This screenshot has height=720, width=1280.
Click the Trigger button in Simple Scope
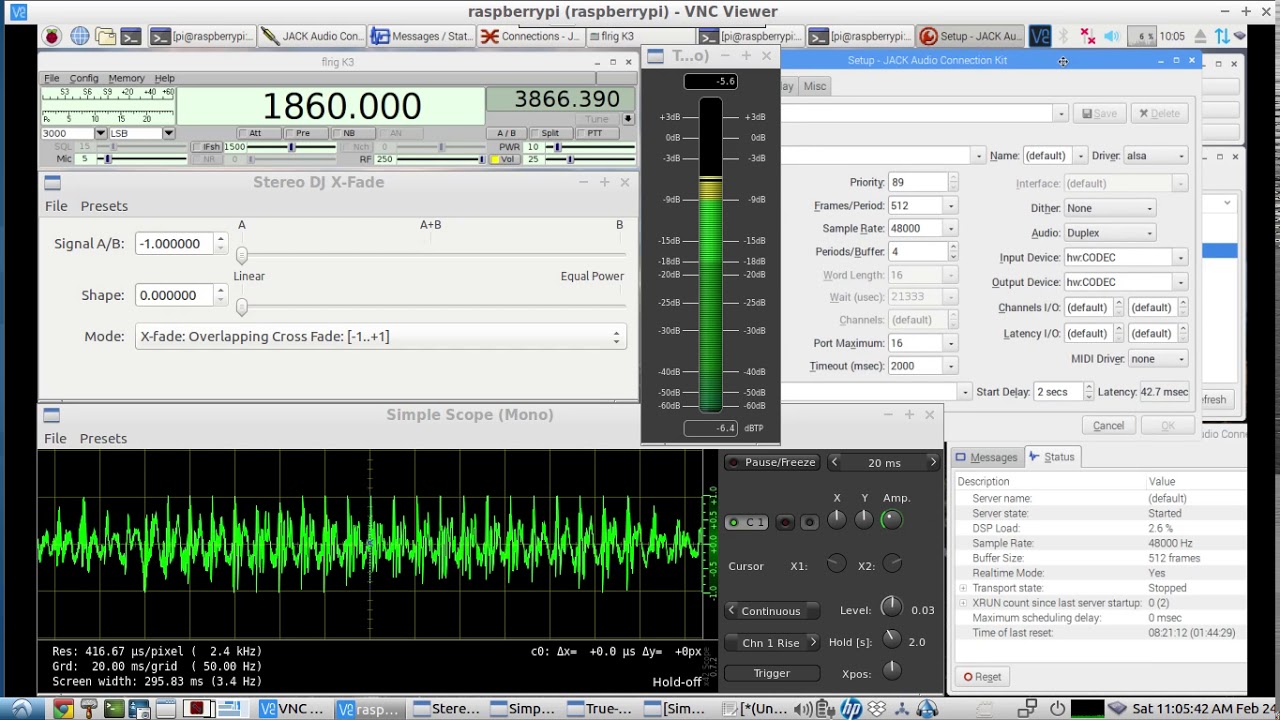click(x=771, y=673)
